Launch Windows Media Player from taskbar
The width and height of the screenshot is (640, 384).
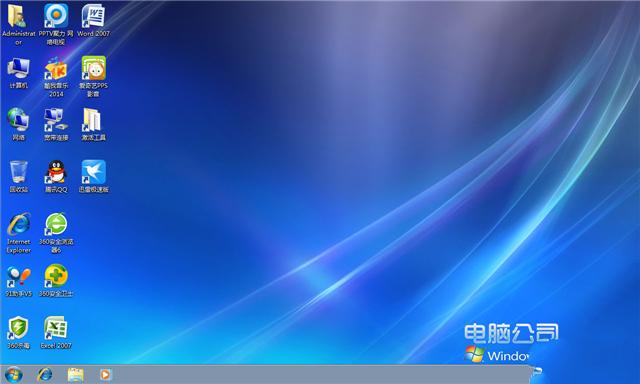point(105,374)
